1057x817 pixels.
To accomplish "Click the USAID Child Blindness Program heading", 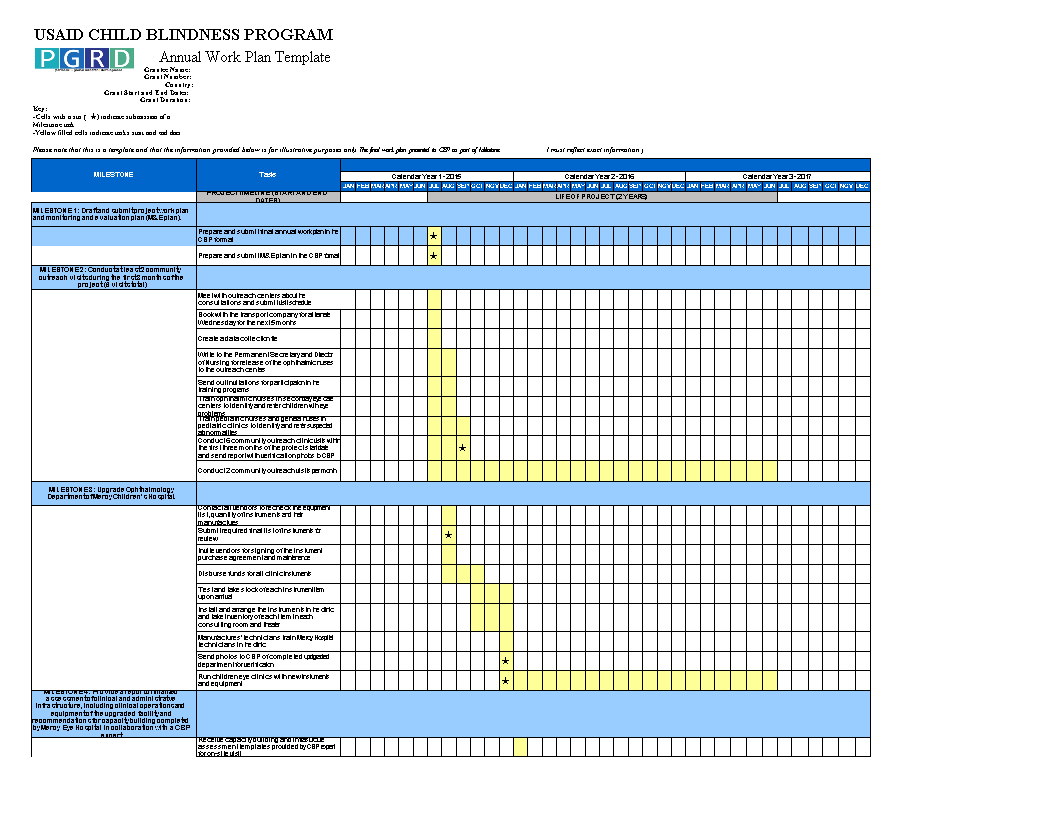I will coord(183,35).
